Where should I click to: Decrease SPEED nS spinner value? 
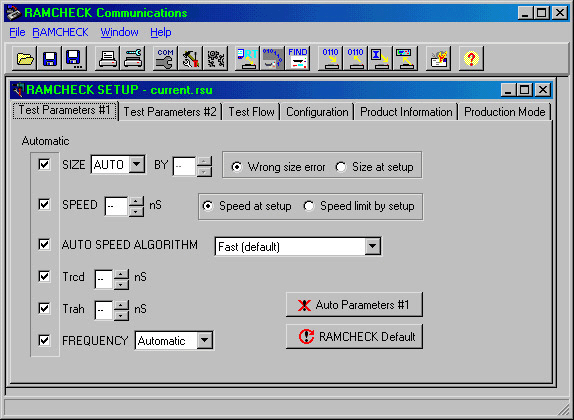click(136, 212)
